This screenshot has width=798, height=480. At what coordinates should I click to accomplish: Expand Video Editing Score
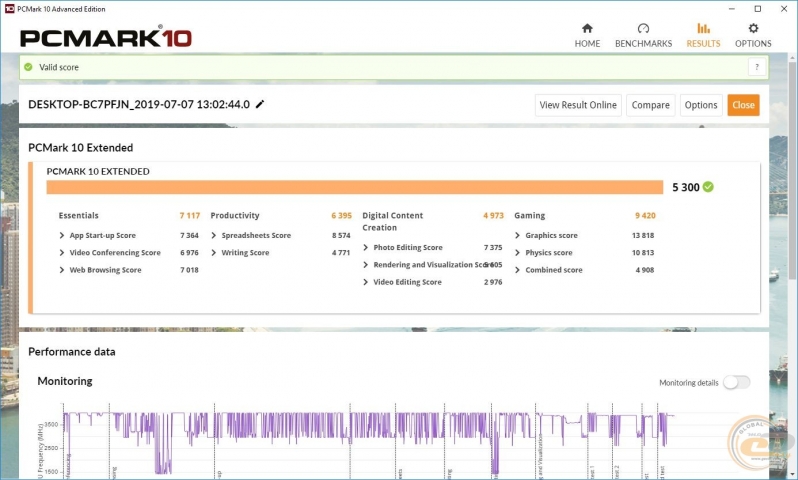point(365,282)
